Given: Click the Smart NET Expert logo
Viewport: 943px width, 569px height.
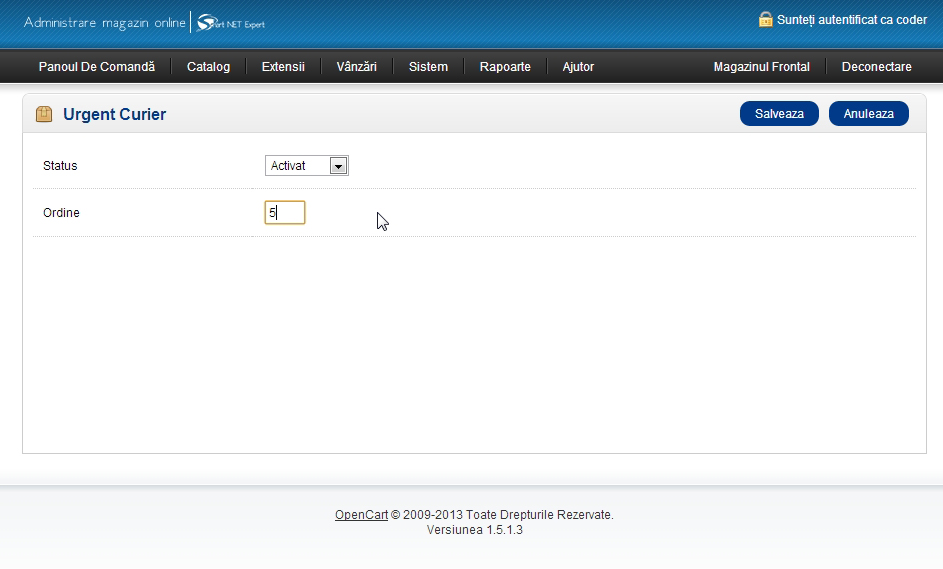Looking at the screenshot, I should pyautogui.click(x=231, y=23).
